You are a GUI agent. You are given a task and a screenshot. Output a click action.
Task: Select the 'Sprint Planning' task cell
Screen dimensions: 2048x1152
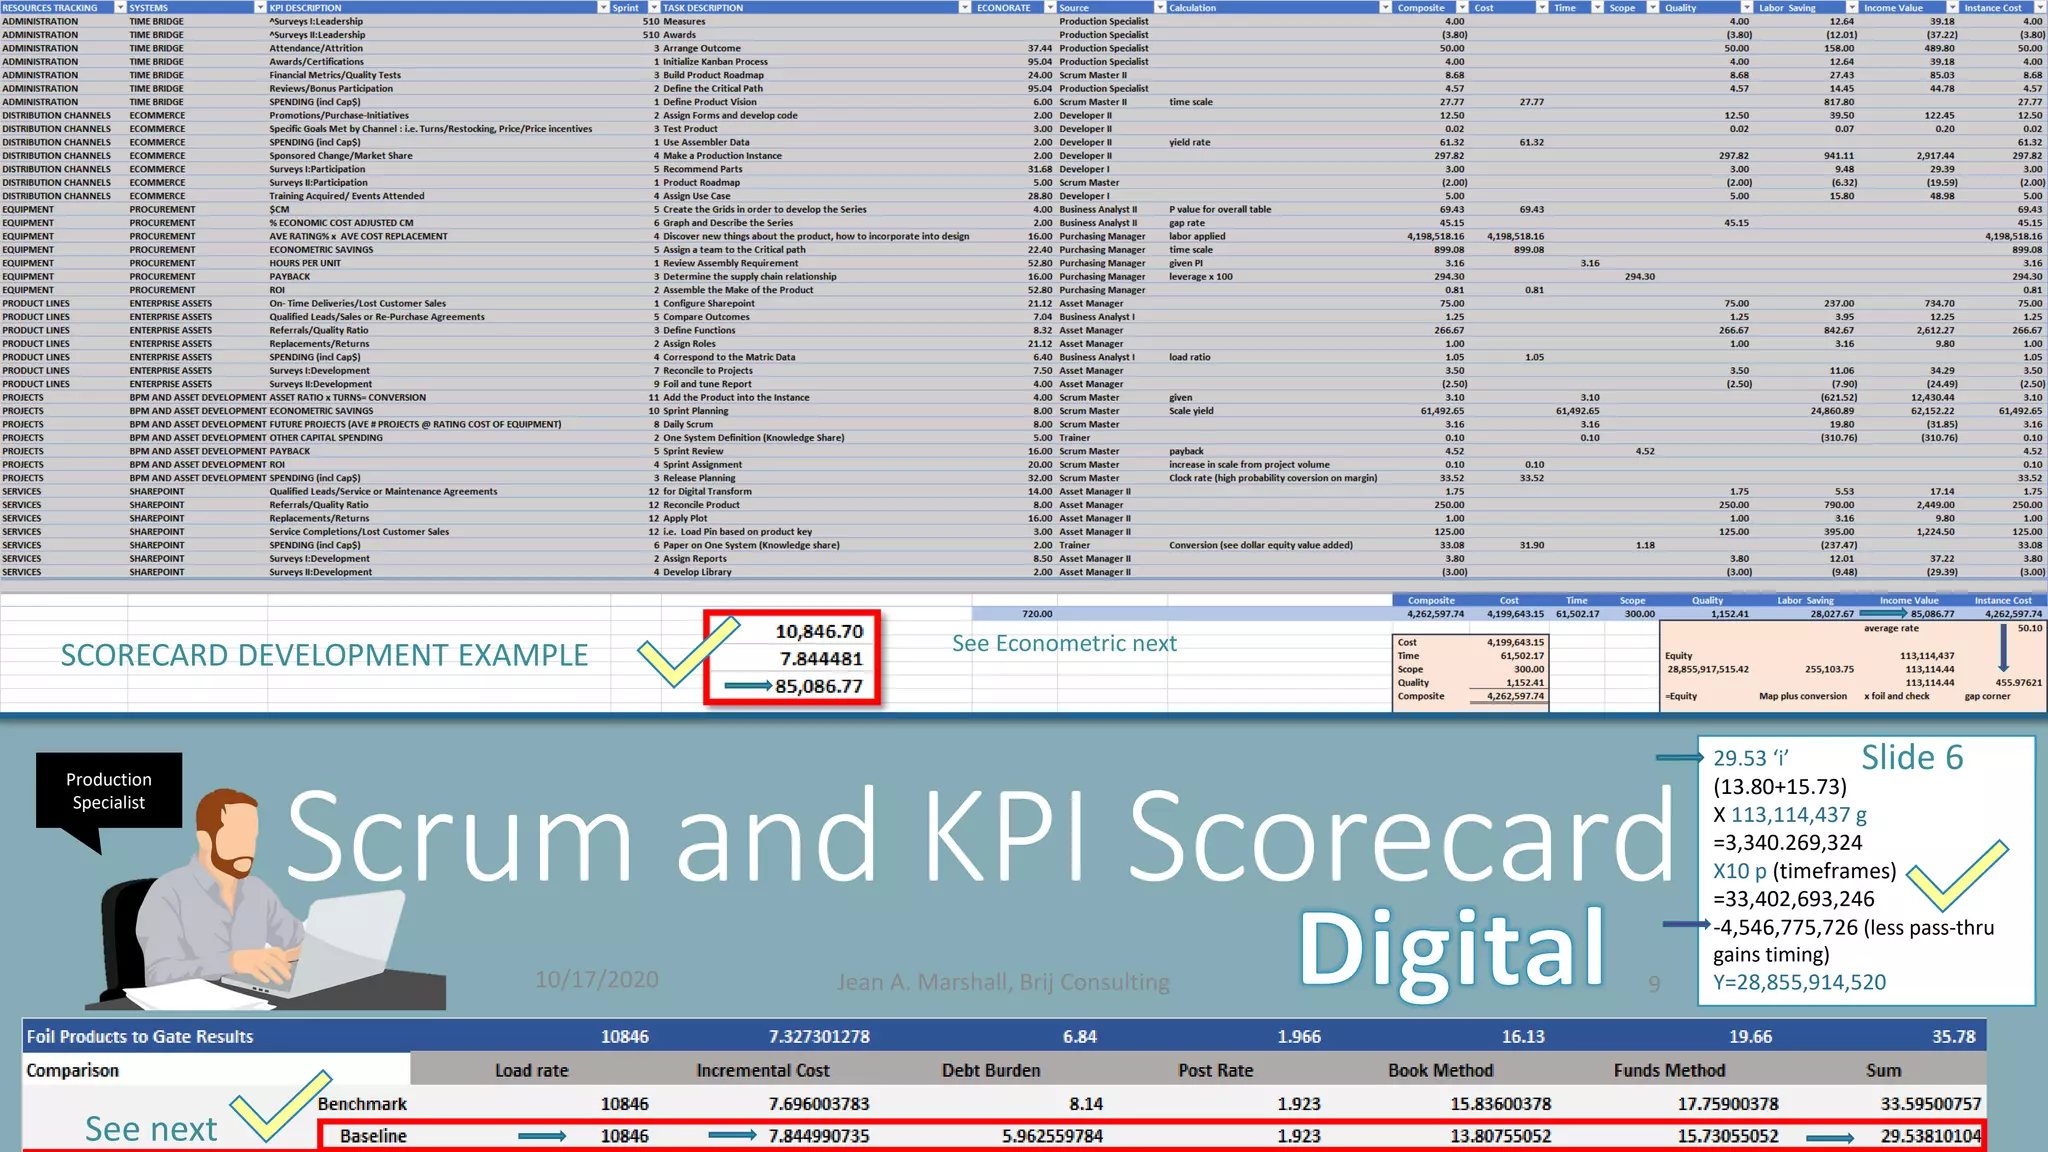click(x=695, y=411)
